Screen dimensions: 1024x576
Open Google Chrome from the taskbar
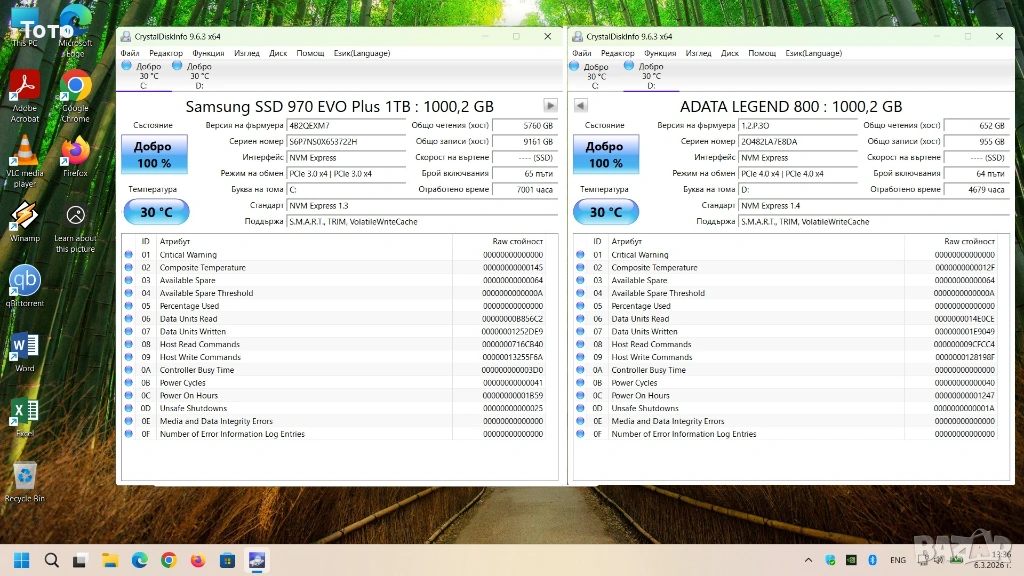[168, 559]
